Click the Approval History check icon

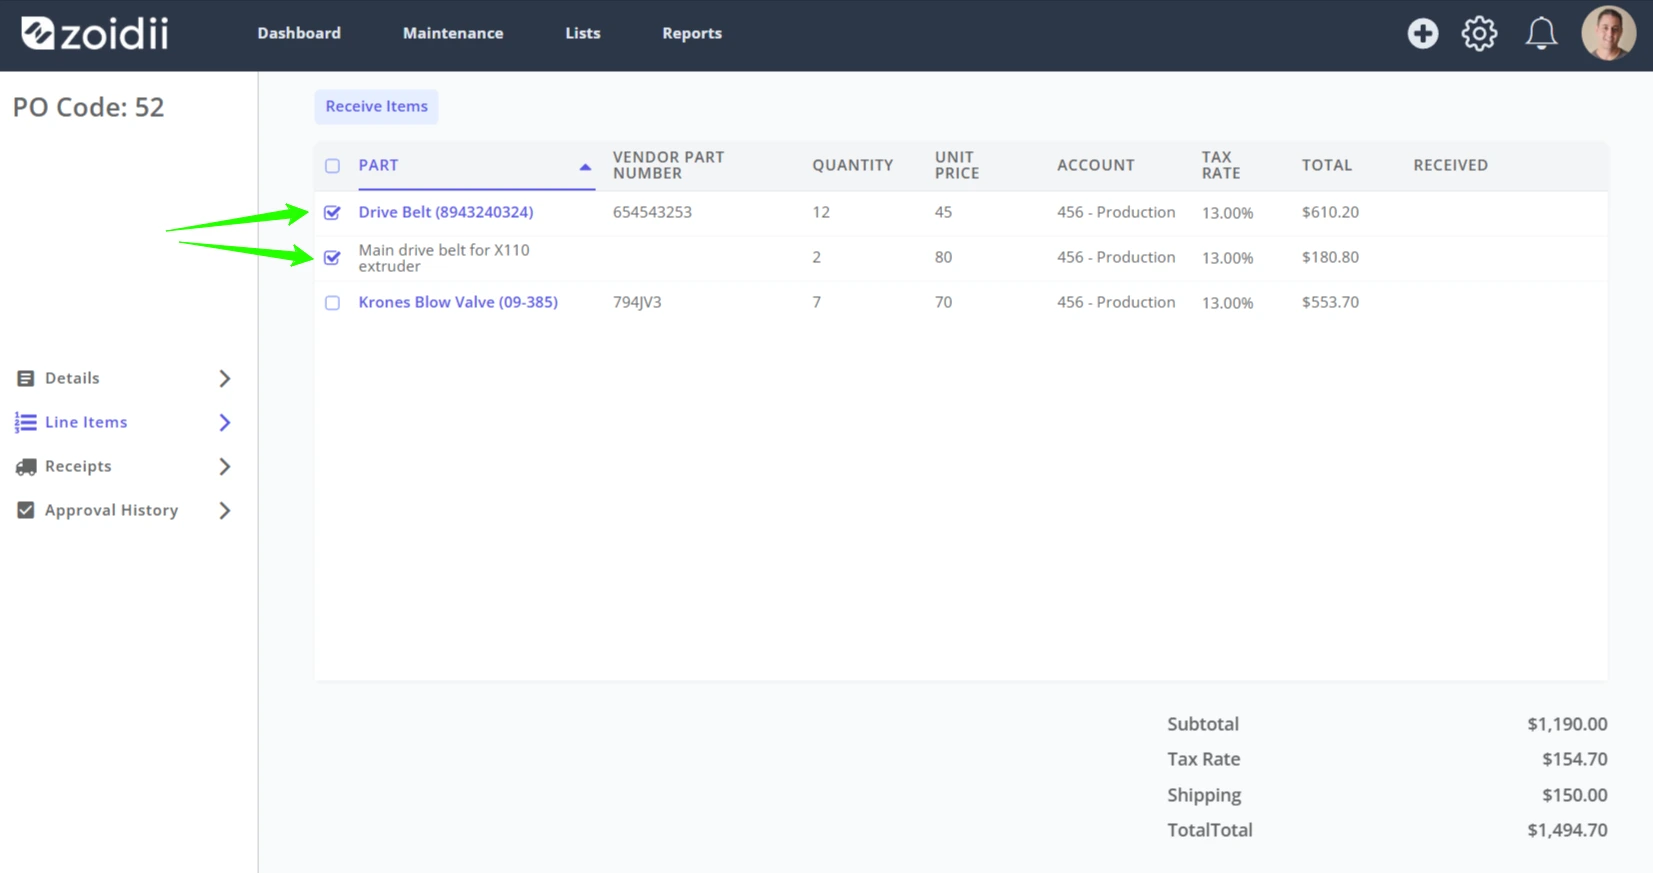click(x=26, y=510)
